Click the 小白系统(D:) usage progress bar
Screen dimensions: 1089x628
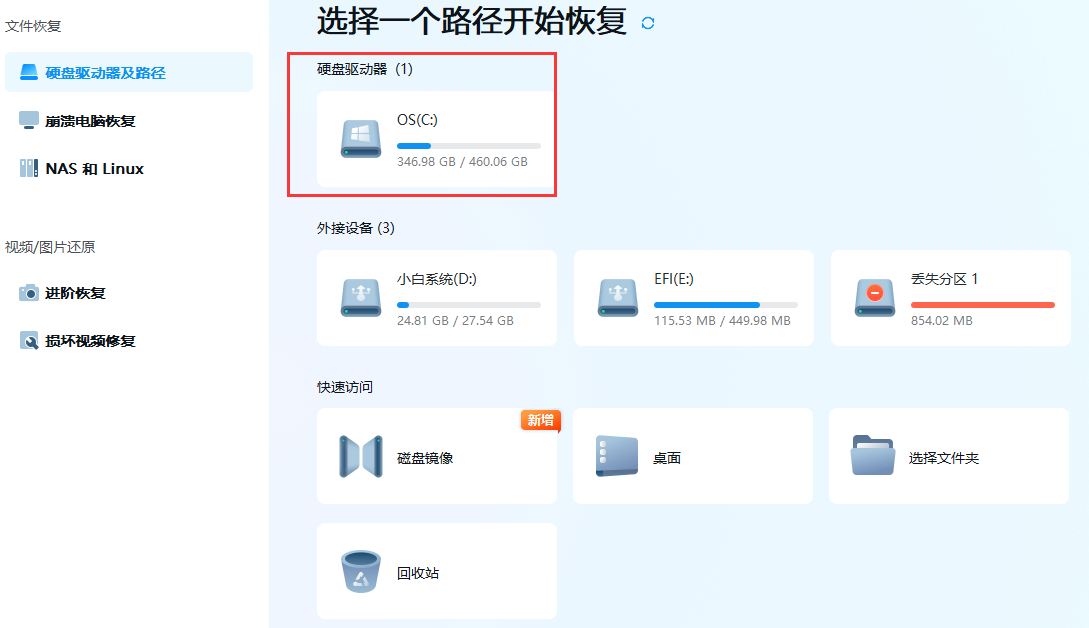click(469, 305)
